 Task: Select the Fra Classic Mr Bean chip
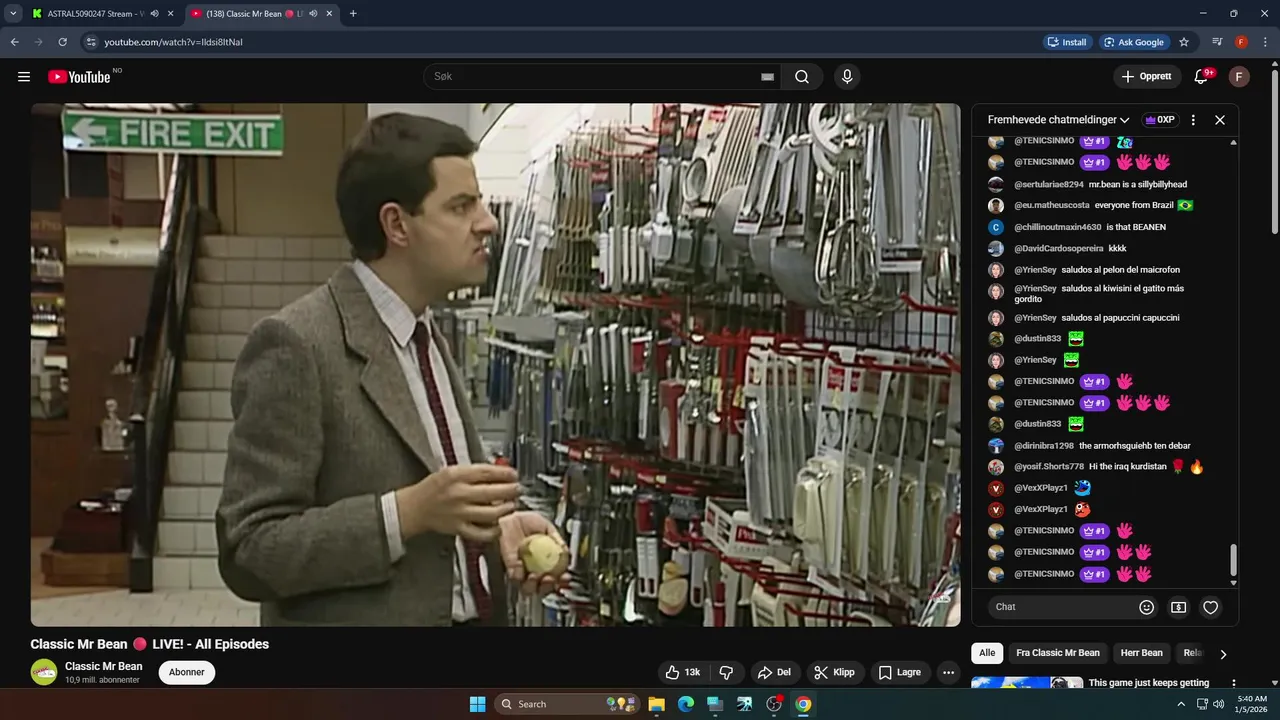(x=1058, y=653)
